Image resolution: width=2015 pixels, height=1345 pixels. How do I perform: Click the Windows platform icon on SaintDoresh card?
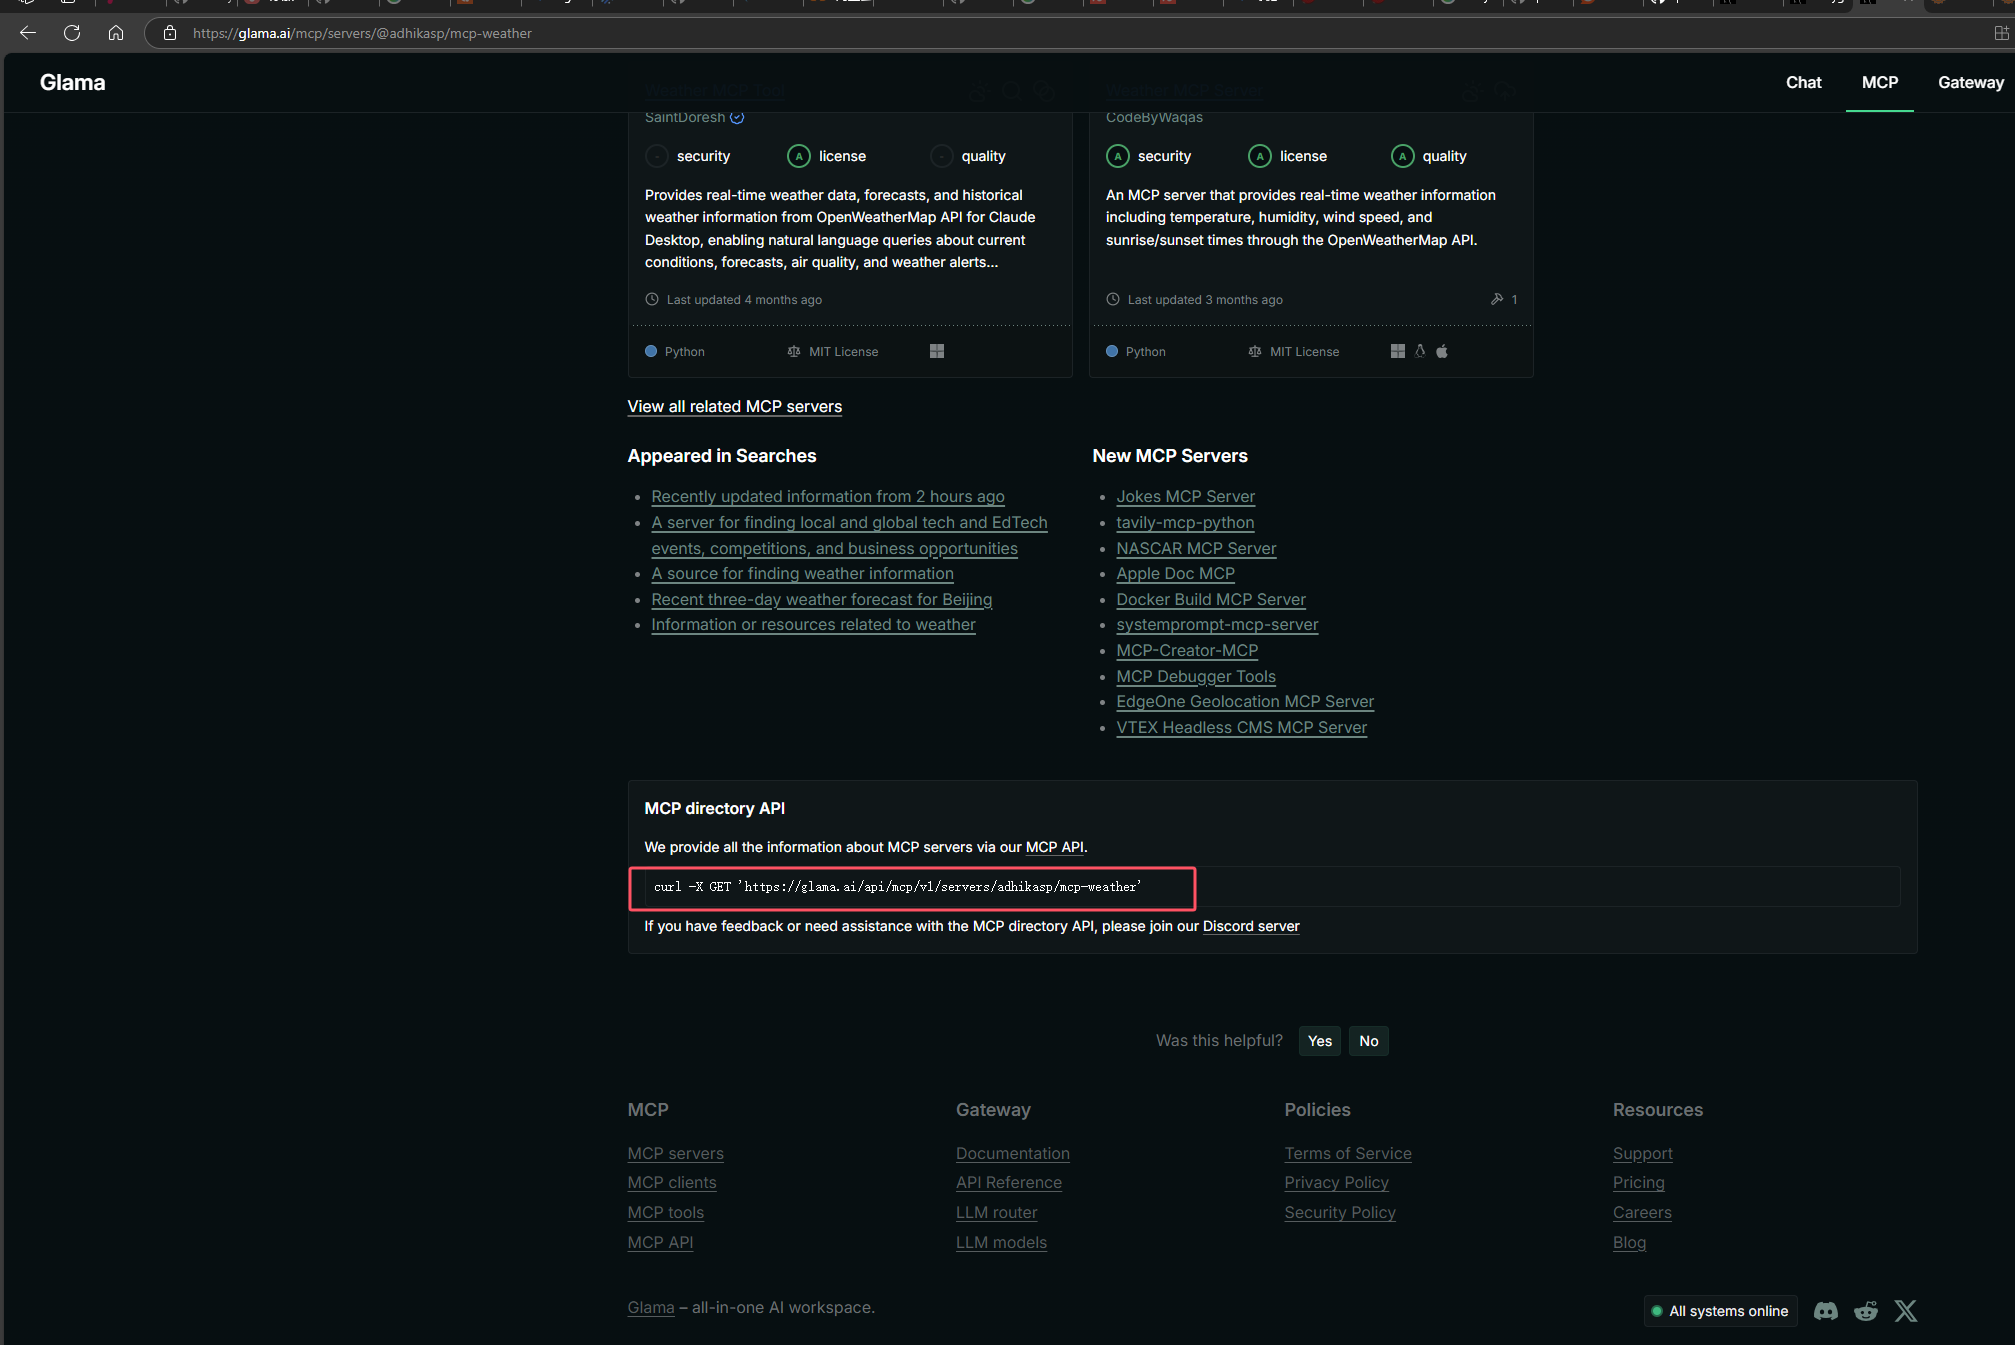point(937,351)
